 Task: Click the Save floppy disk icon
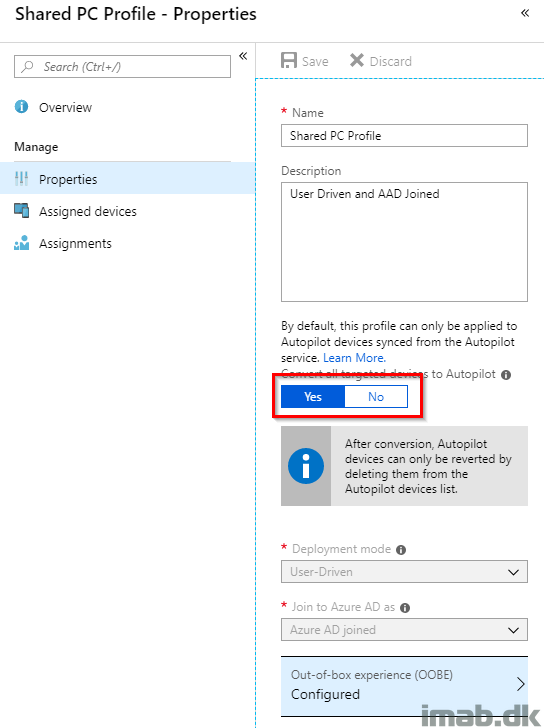(x=289, y=60)
